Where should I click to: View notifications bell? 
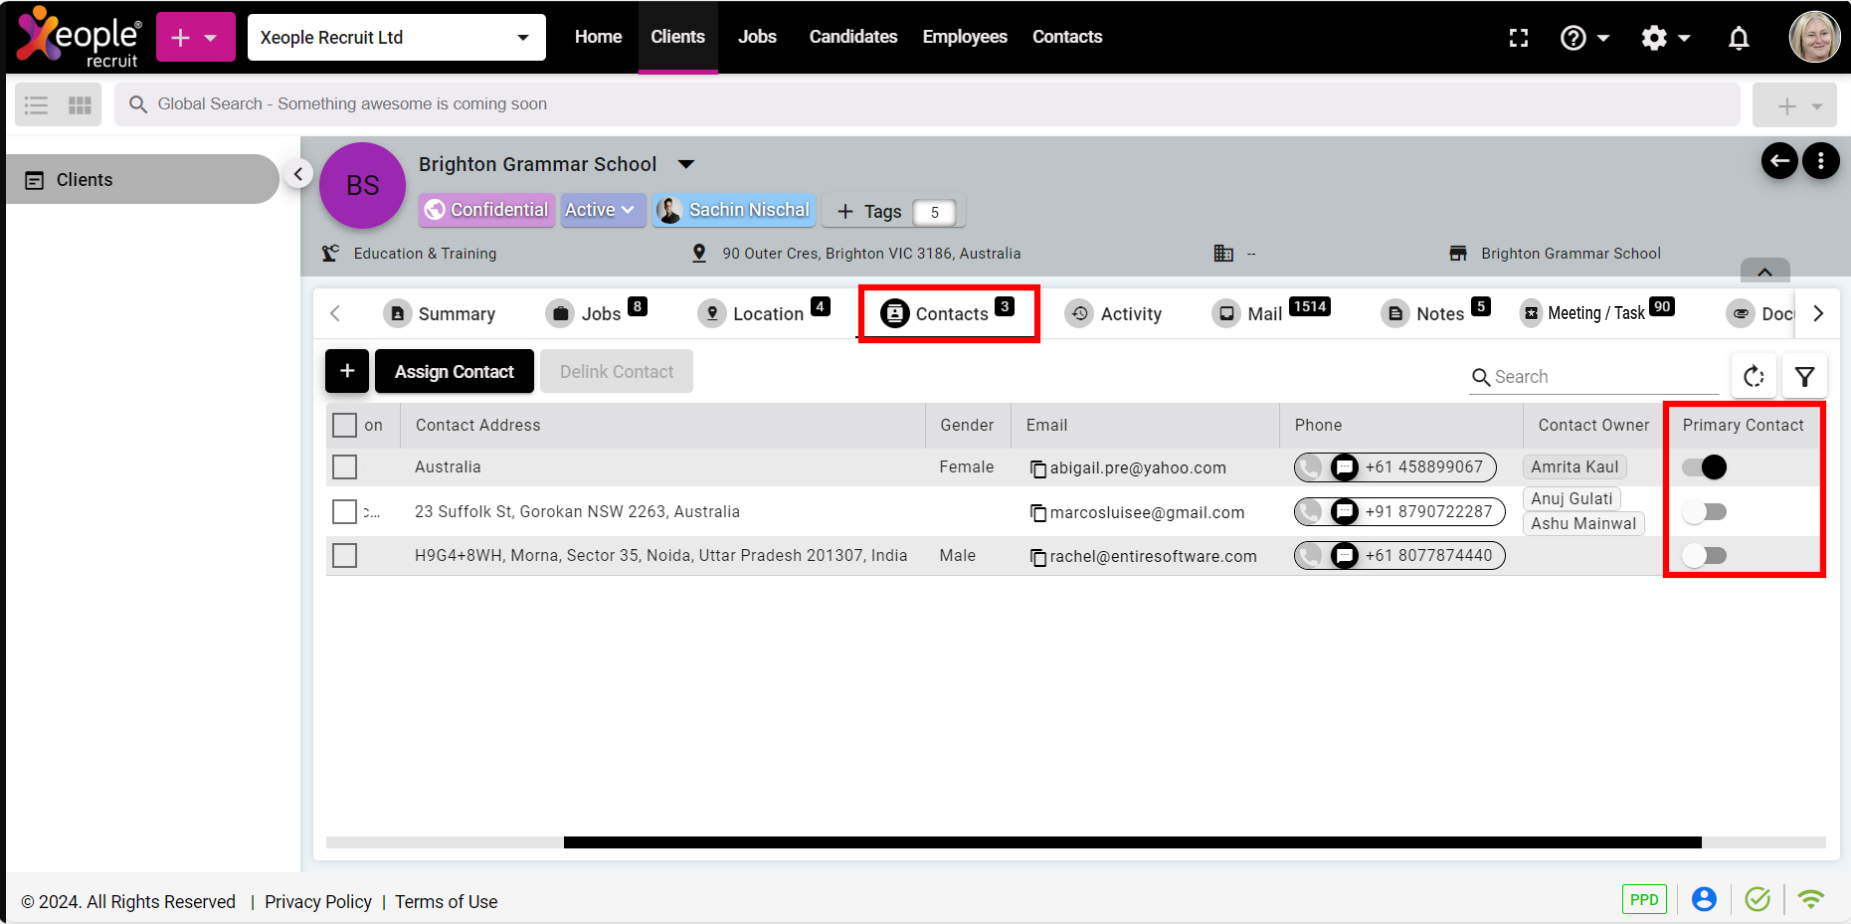(x=1739, y=38)
